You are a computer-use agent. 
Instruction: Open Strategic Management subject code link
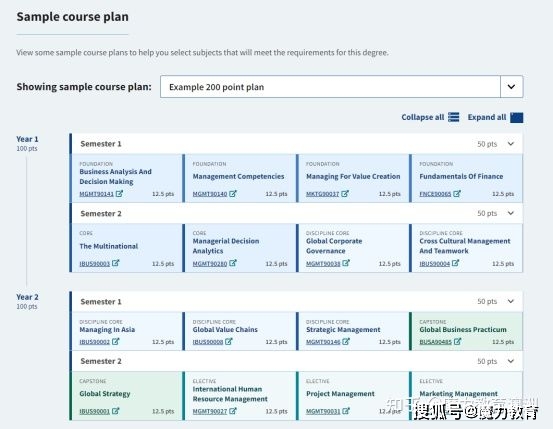click(x=323, y=342)
